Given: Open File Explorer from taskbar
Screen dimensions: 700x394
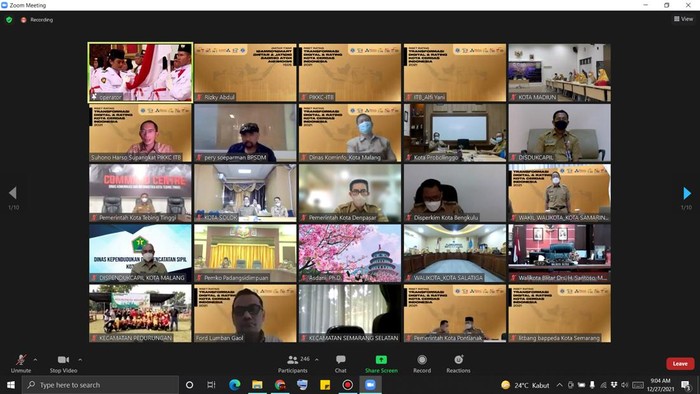Looking at the screenshot, I should [257, 385].
